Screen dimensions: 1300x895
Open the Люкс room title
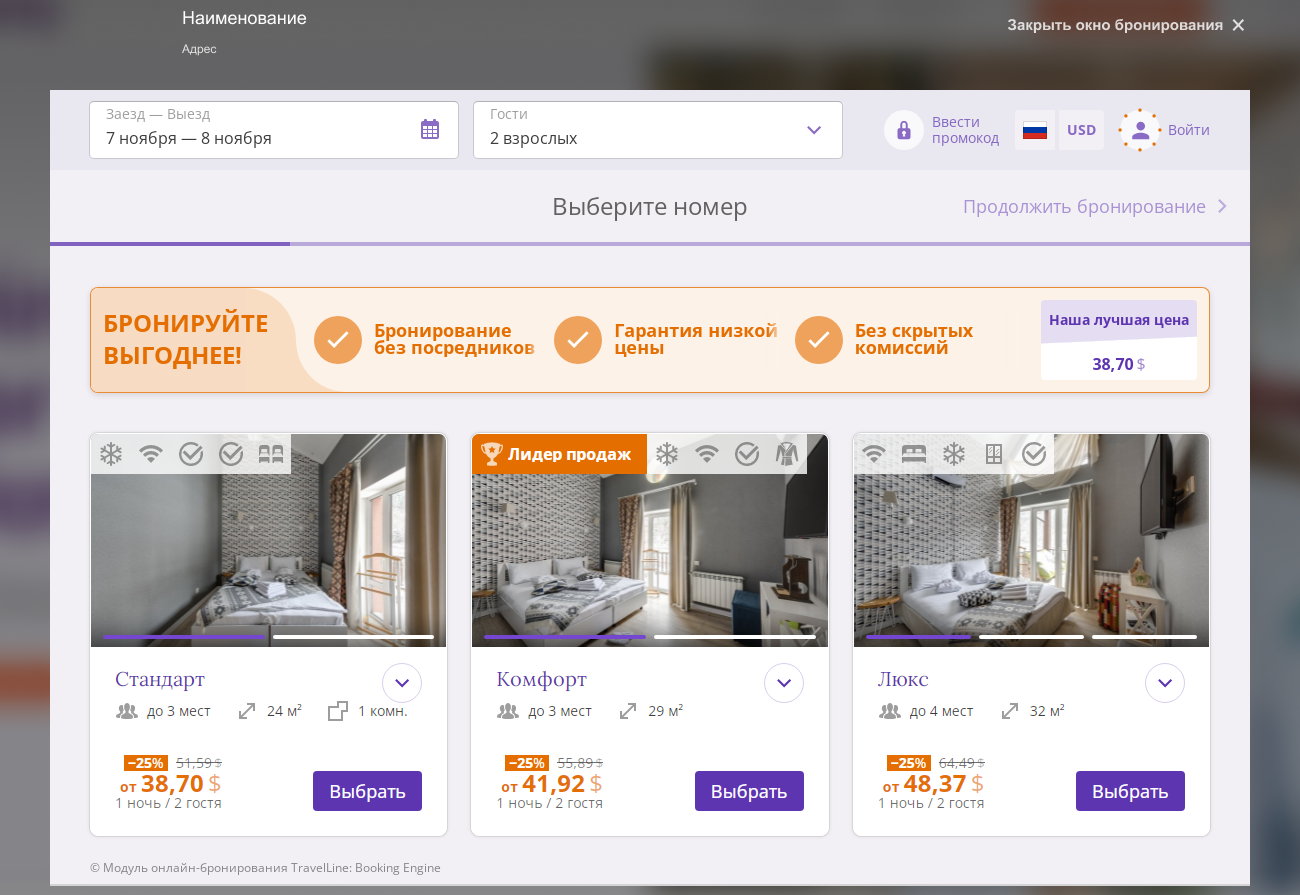(x=903, y=680)
